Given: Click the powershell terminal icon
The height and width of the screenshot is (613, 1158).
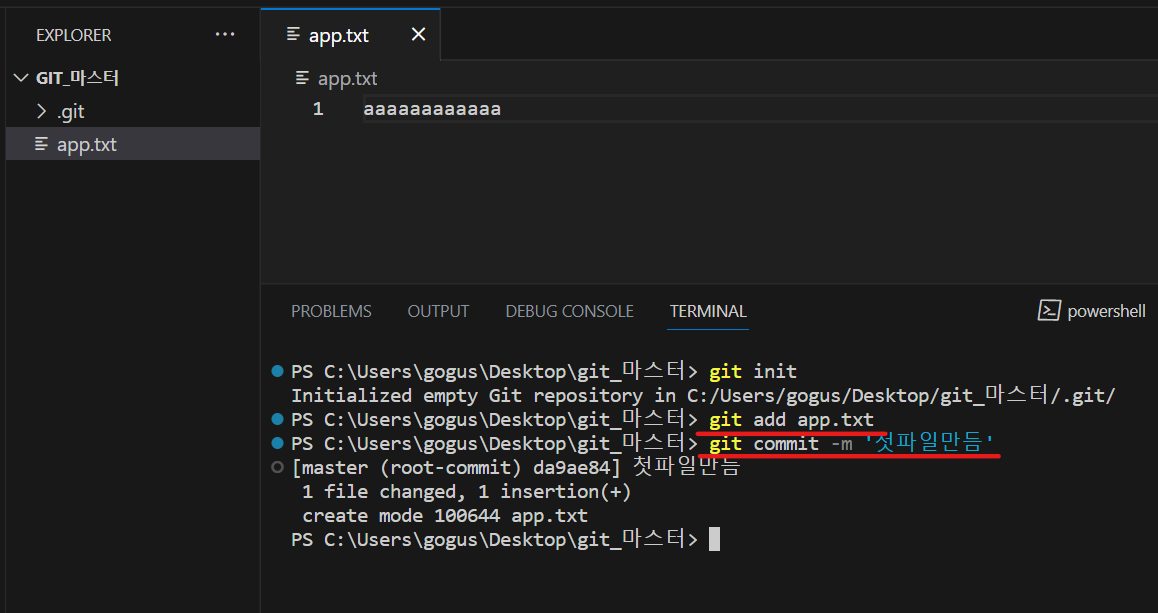Looking at the screenshot, I should 1049,311.
